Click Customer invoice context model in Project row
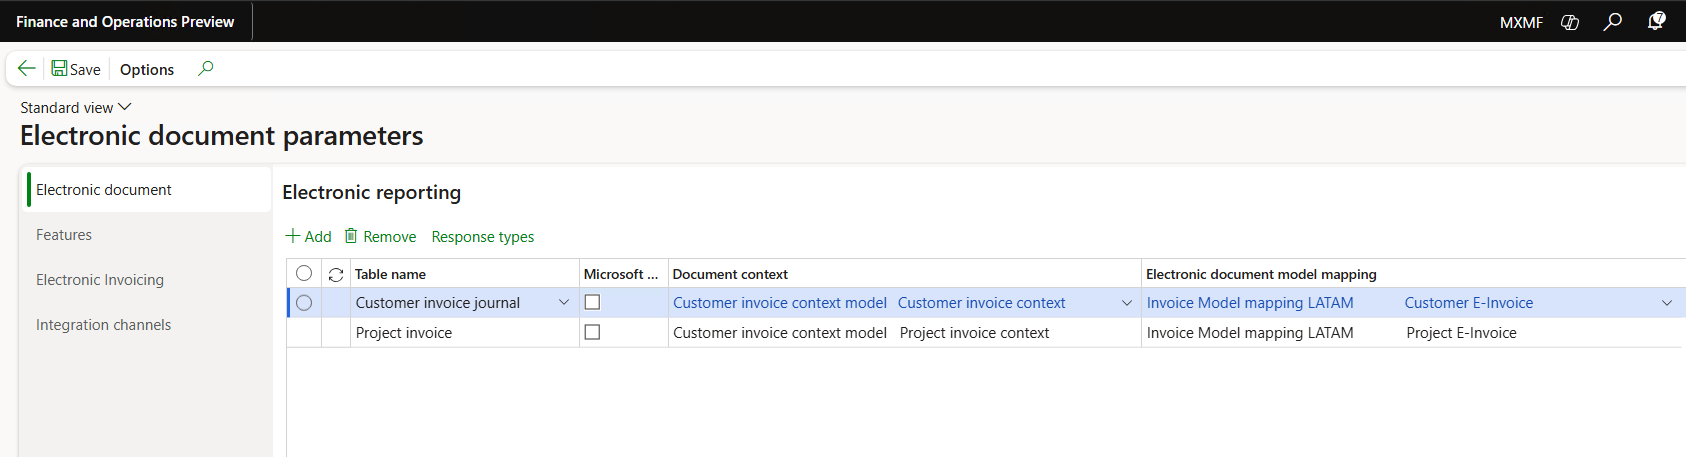The width and height of the screenshot is (1686, 457). coord(780,333)
